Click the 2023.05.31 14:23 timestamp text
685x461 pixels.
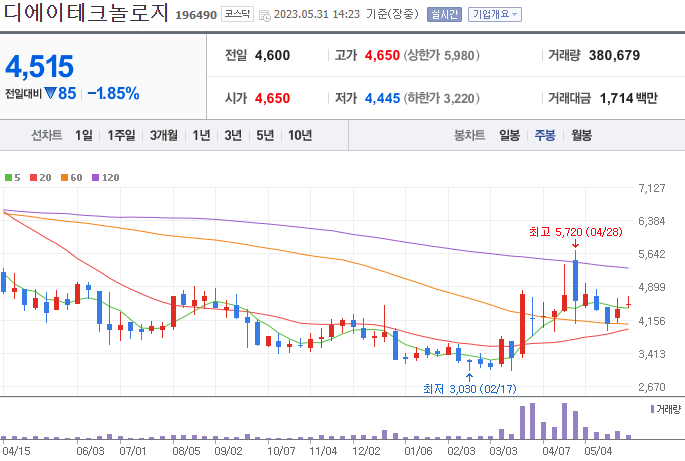[x=317, y=14]
